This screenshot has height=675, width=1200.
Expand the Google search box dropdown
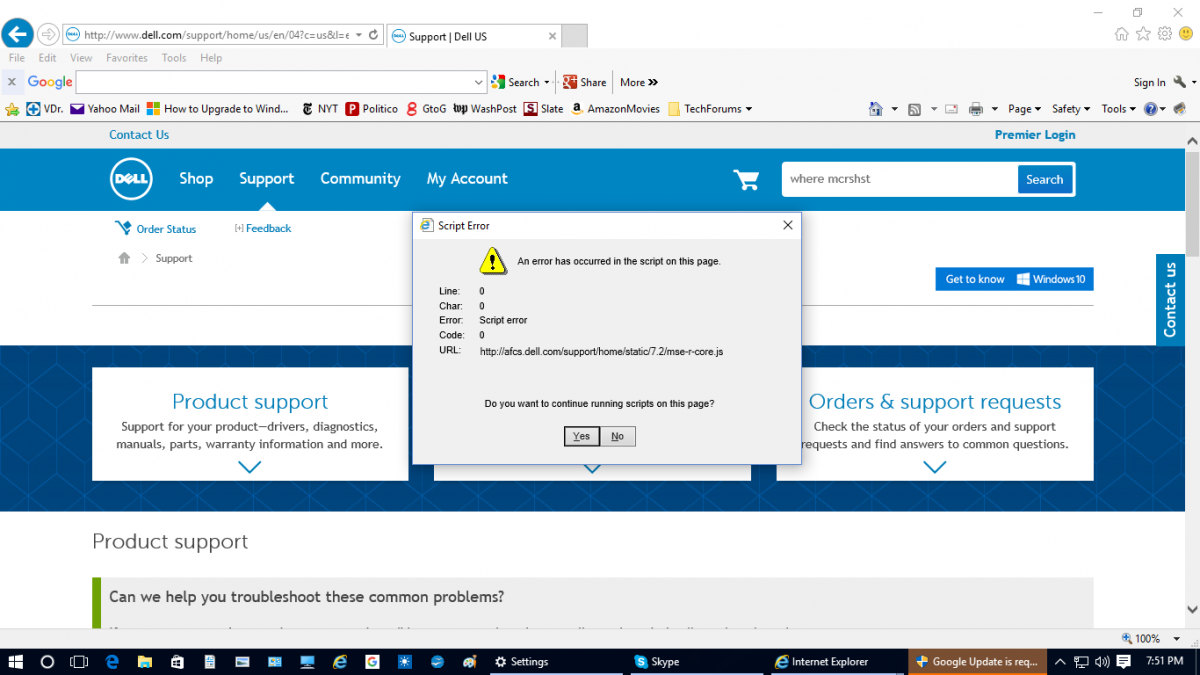pyautogui.click(x=479, y=82)
